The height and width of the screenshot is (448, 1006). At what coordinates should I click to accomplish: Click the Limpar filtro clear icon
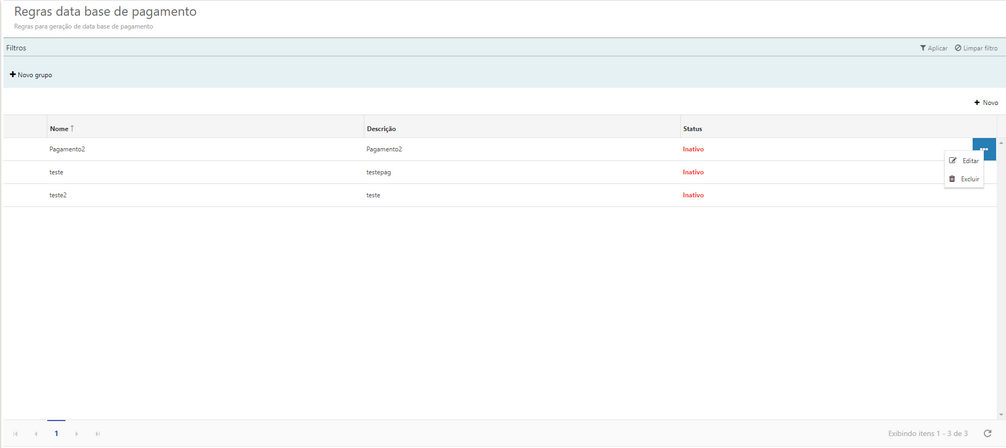(958, 48)
